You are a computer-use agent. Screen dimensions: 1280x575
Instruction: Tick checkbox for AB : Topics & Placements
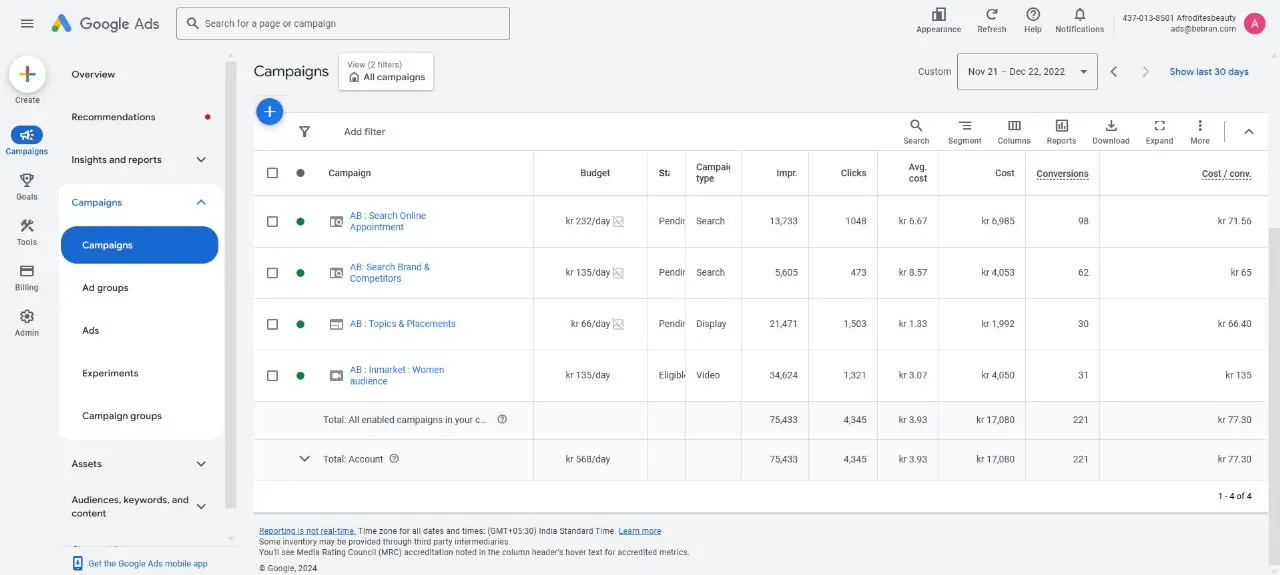tap(272, 324)
